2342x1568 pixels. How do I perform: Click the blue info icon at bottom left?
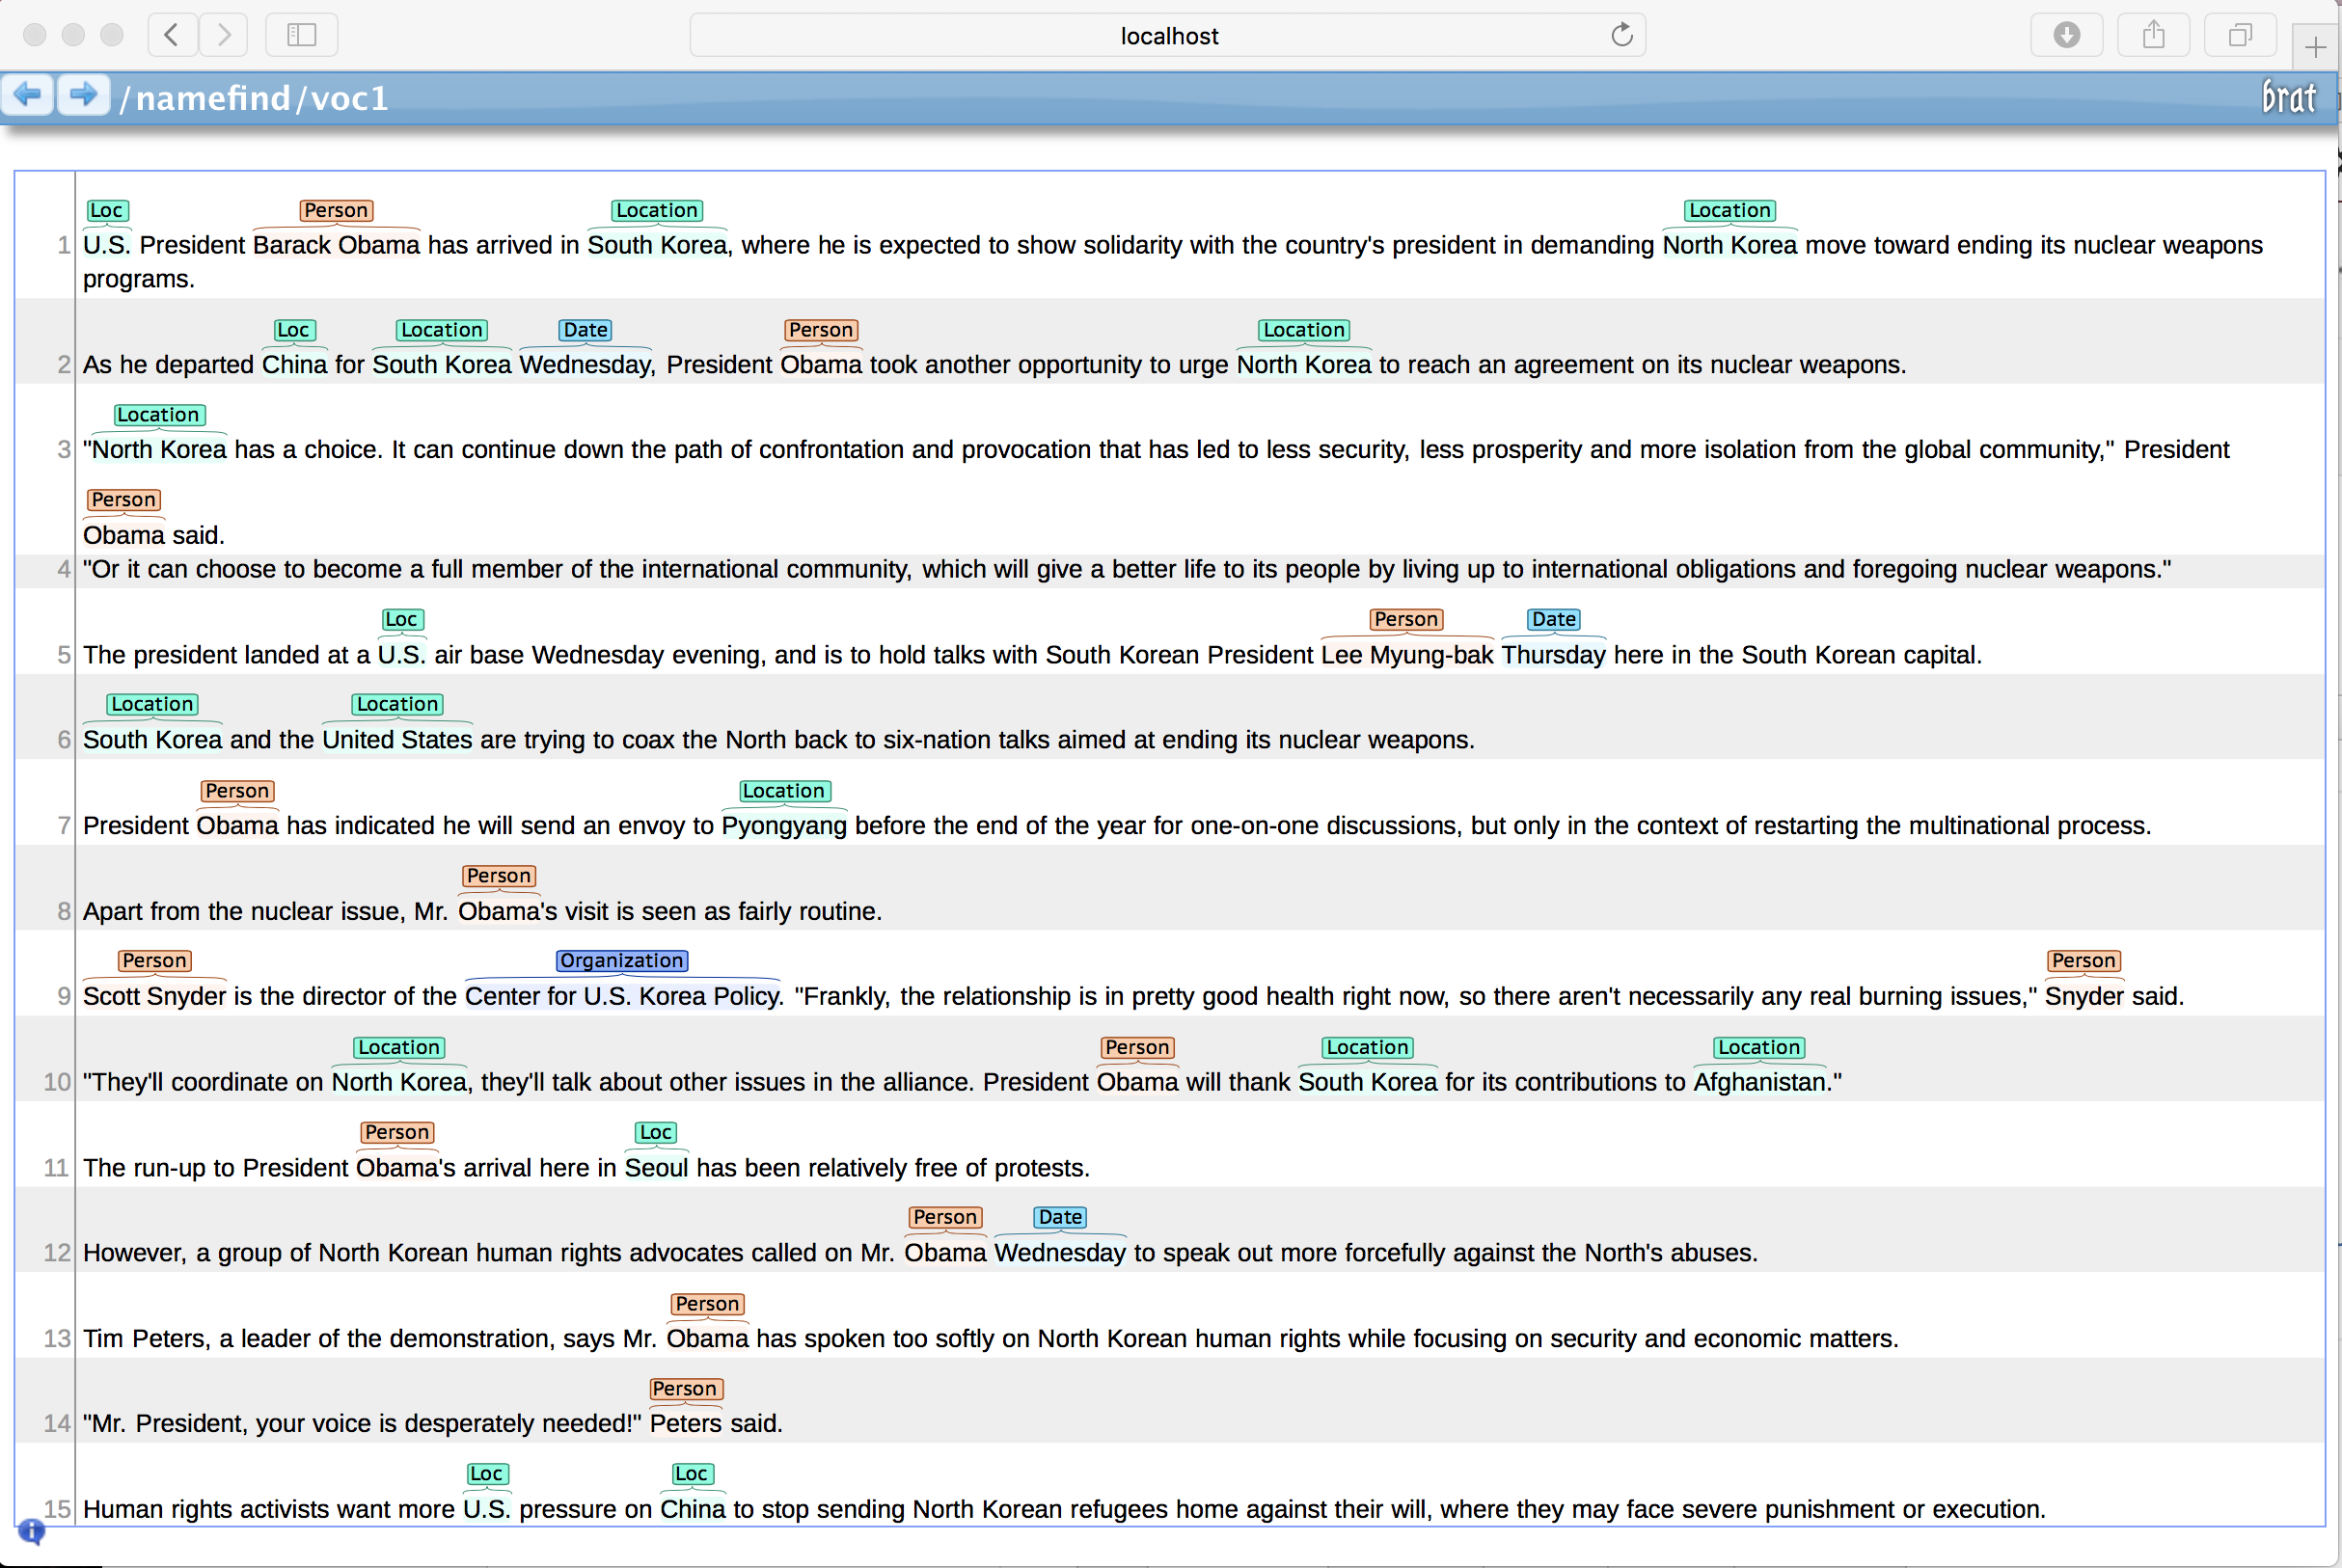pyautogui.click(x=31, y=1531)
